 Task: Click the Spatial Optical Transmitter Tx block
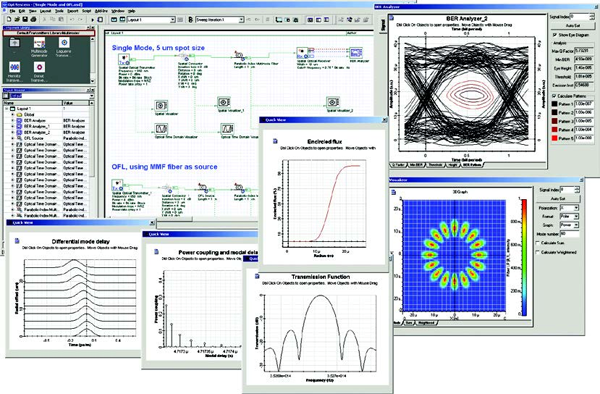[x=125, y=59]
